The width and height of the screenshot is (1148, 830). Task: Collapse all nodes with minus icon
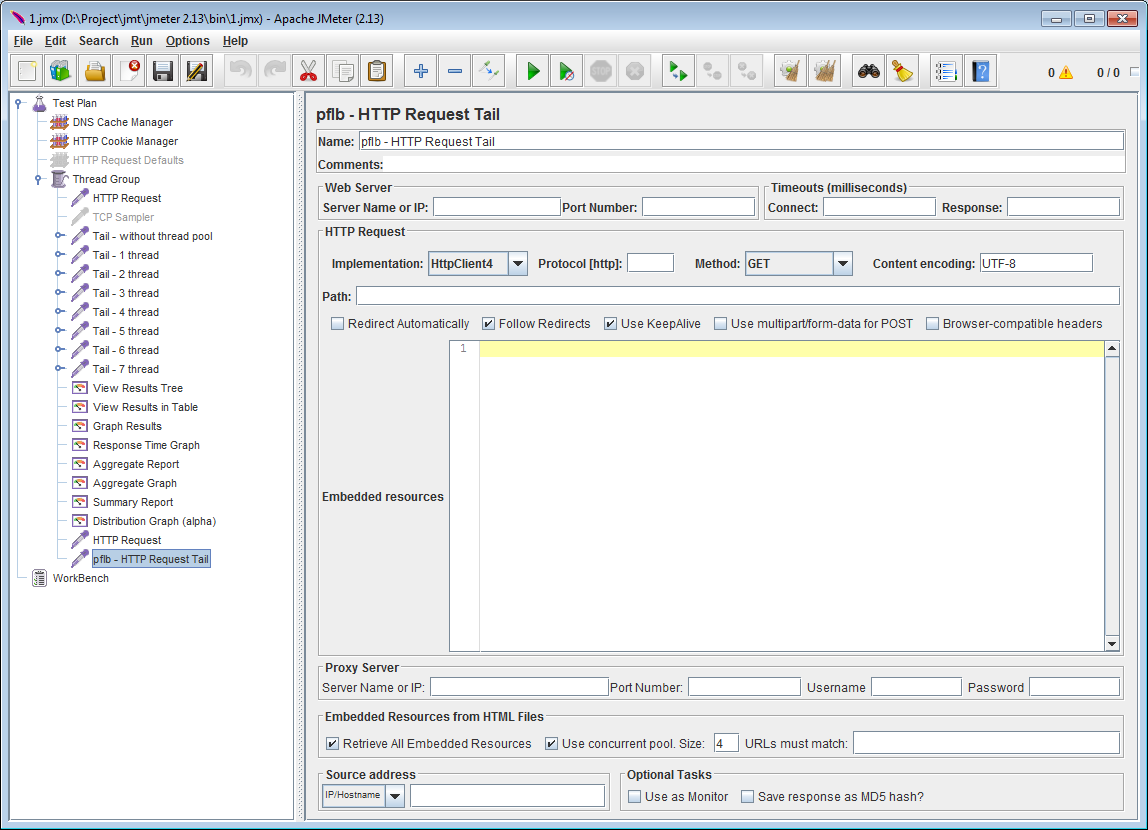(455, 71)
